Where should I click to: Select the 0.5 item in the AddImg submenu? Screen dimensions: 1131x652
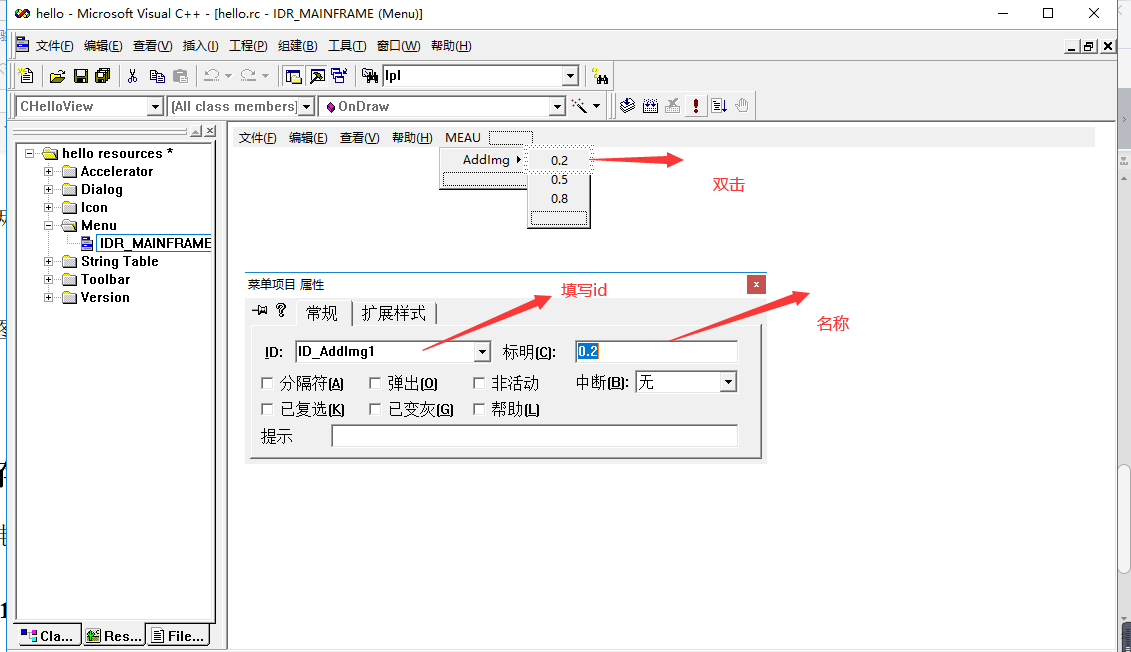(x=557, y=179)
